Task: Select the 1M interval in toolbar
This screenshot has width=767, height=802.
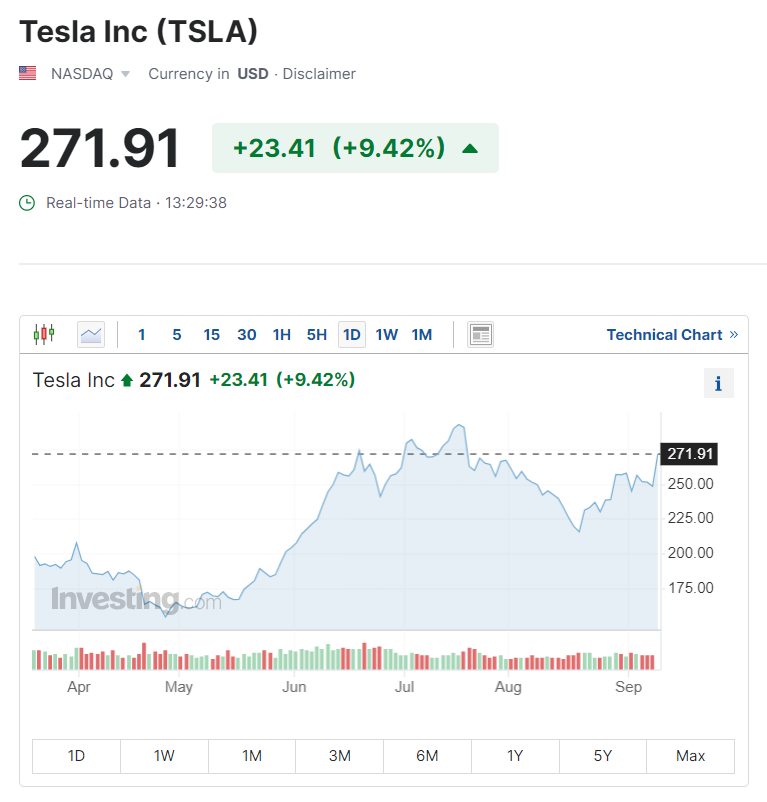Action: pyautogui.click(x=422, y=335)
